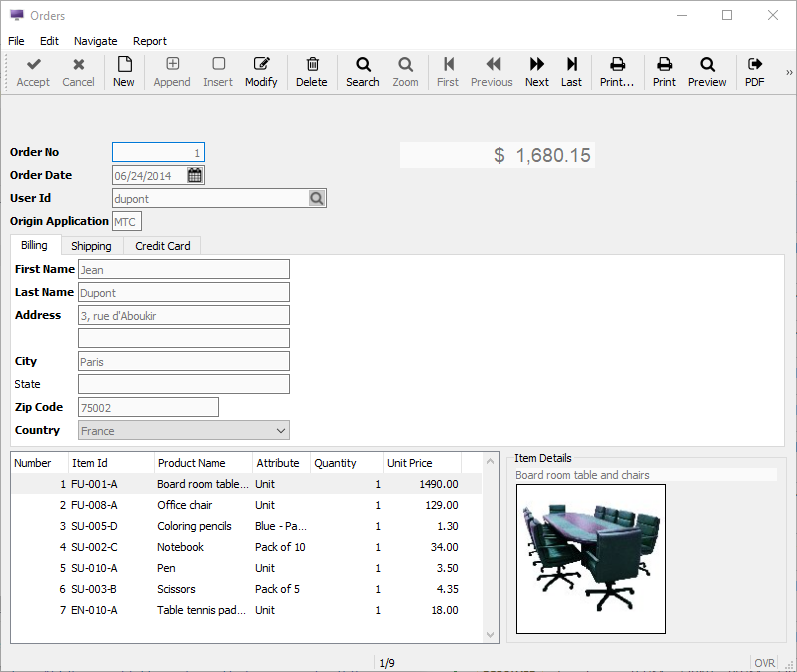Click the Accept checkmark toolbar icon

34,64
